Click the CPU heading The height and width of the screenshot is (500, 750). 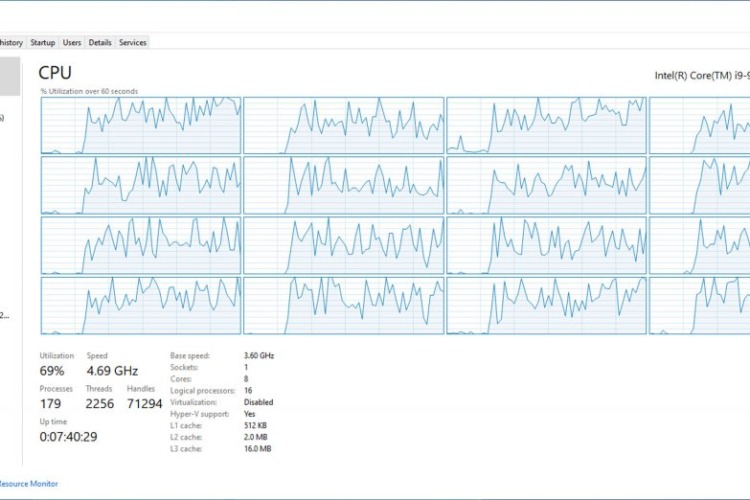55,73
